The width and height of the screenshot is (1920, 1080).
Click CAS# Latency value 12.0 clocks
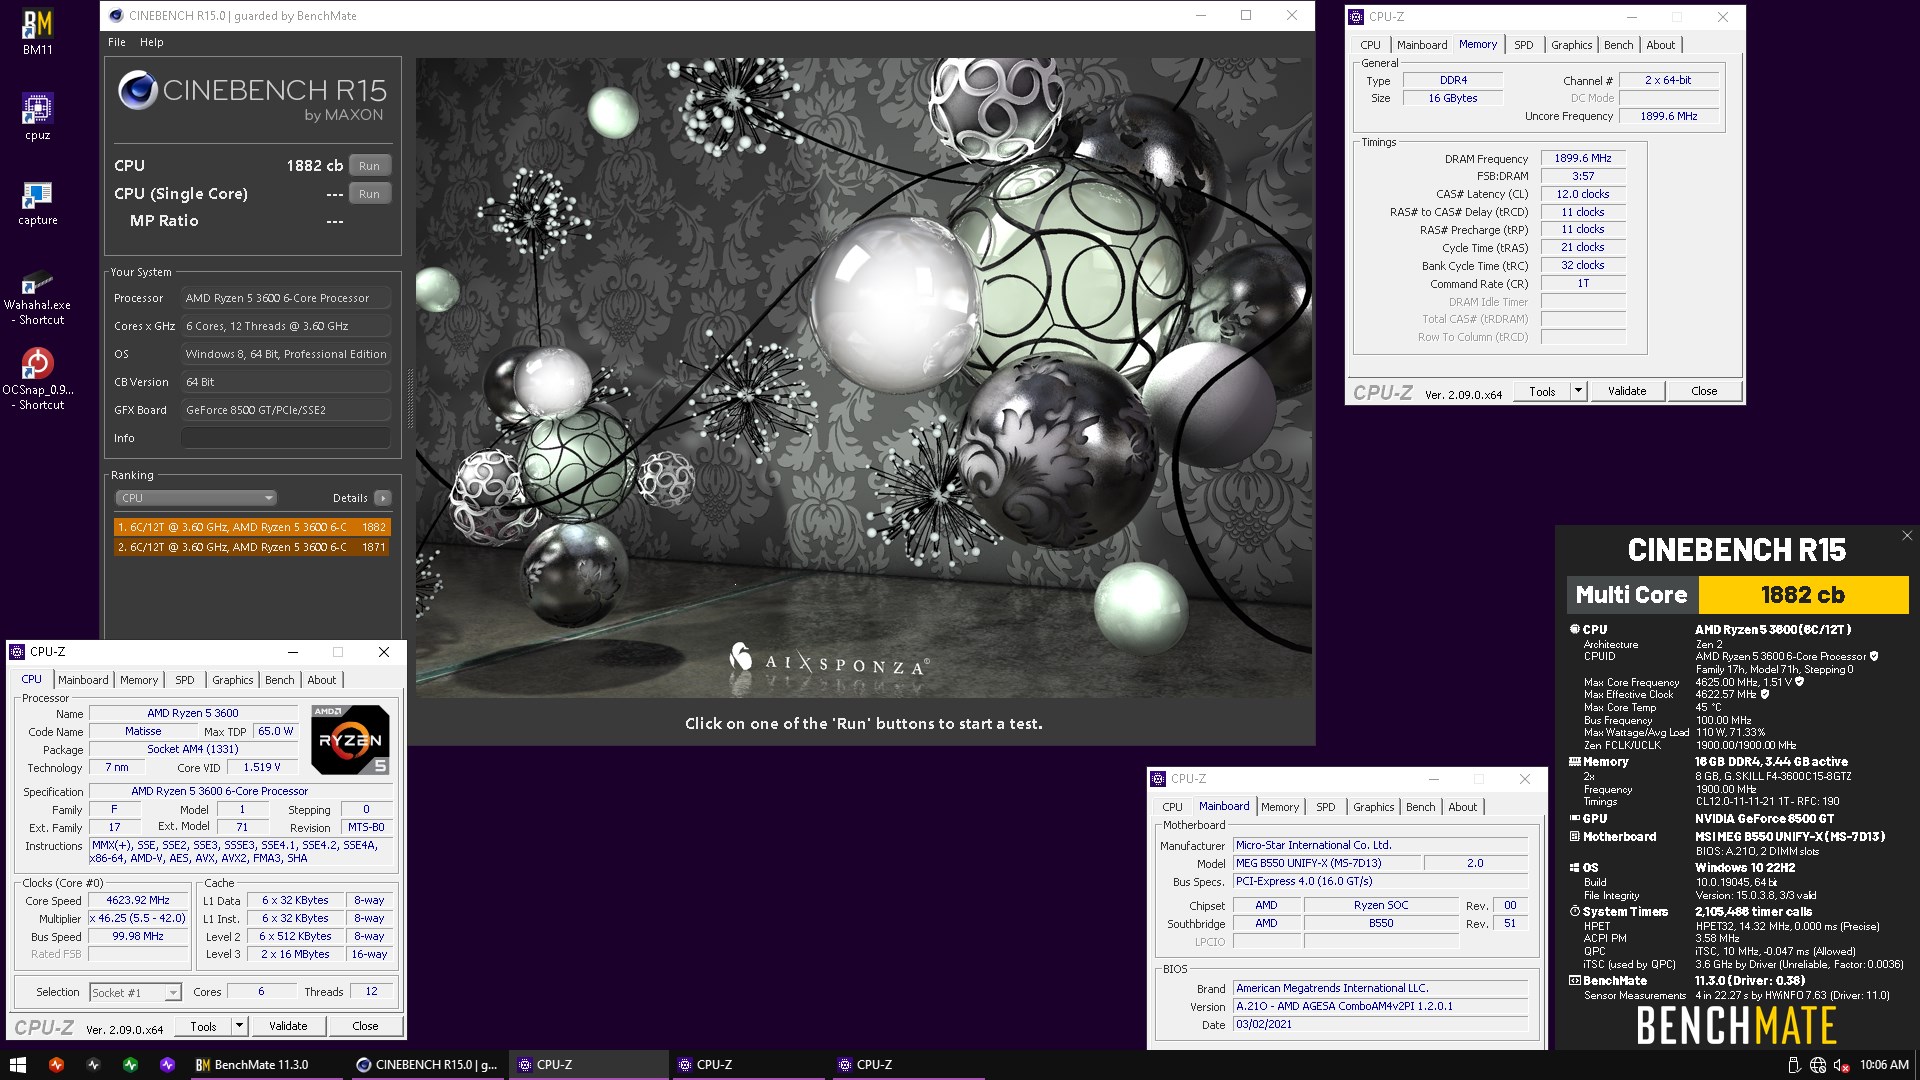point(1583,194)
